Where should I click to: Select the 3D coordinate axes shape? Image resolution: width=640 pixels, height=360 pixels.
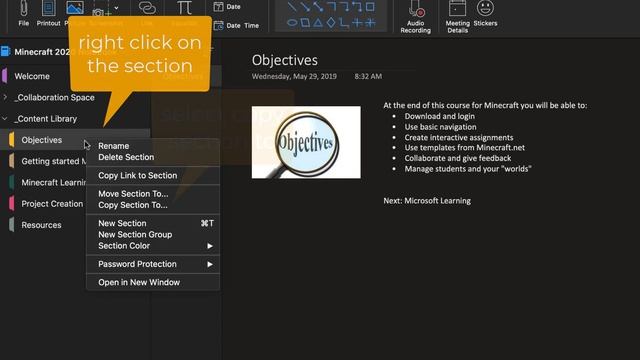370,23
